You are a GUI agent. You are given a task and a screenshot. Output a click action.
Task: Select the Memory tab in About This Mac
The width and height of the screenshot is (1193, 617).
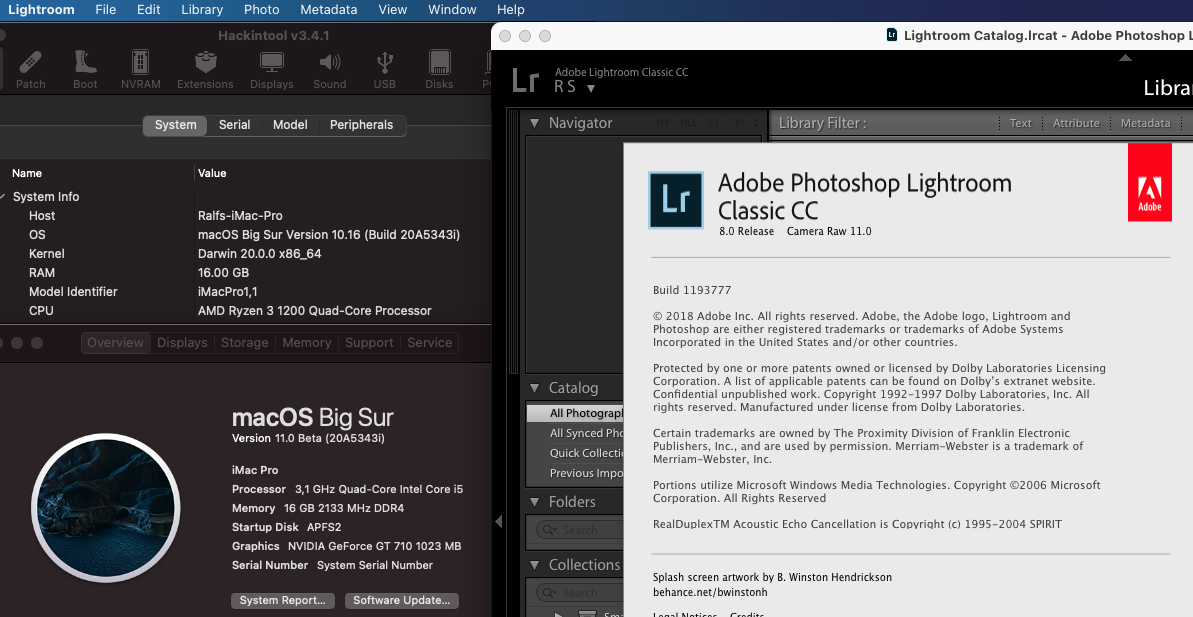click(307, 342)
